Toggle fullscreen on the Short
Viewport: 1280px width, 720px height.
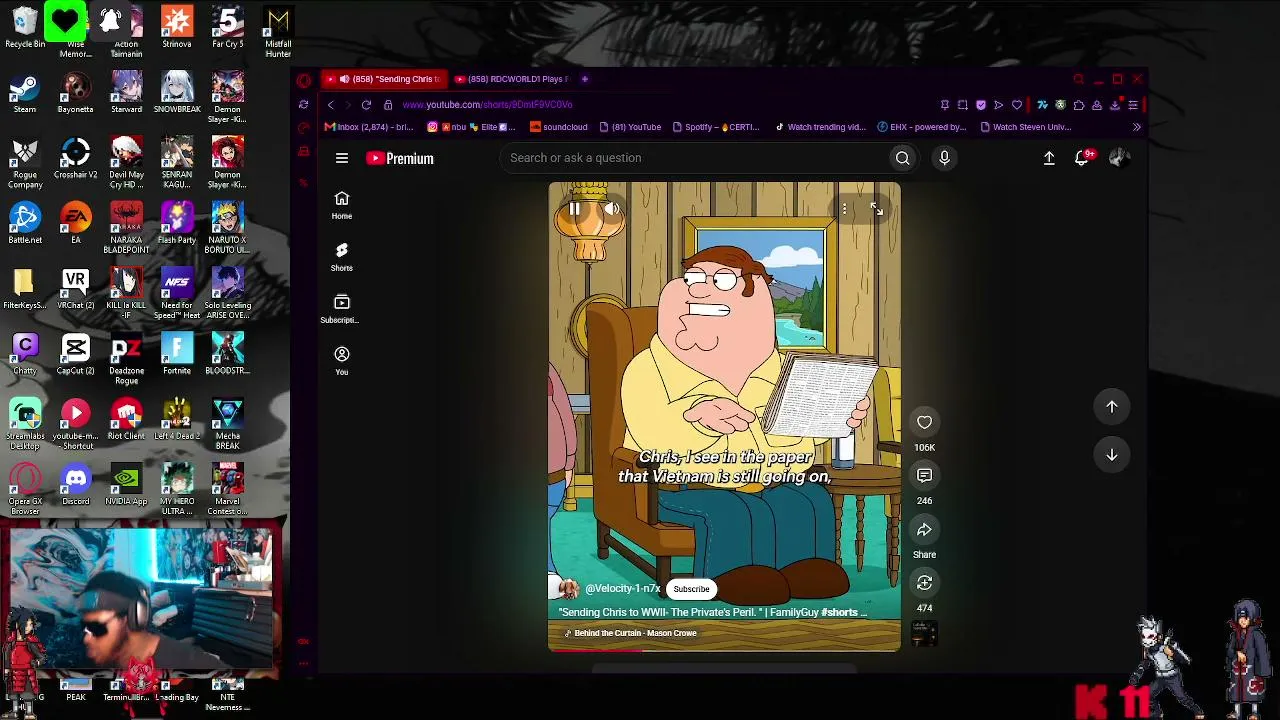point(877,209)
